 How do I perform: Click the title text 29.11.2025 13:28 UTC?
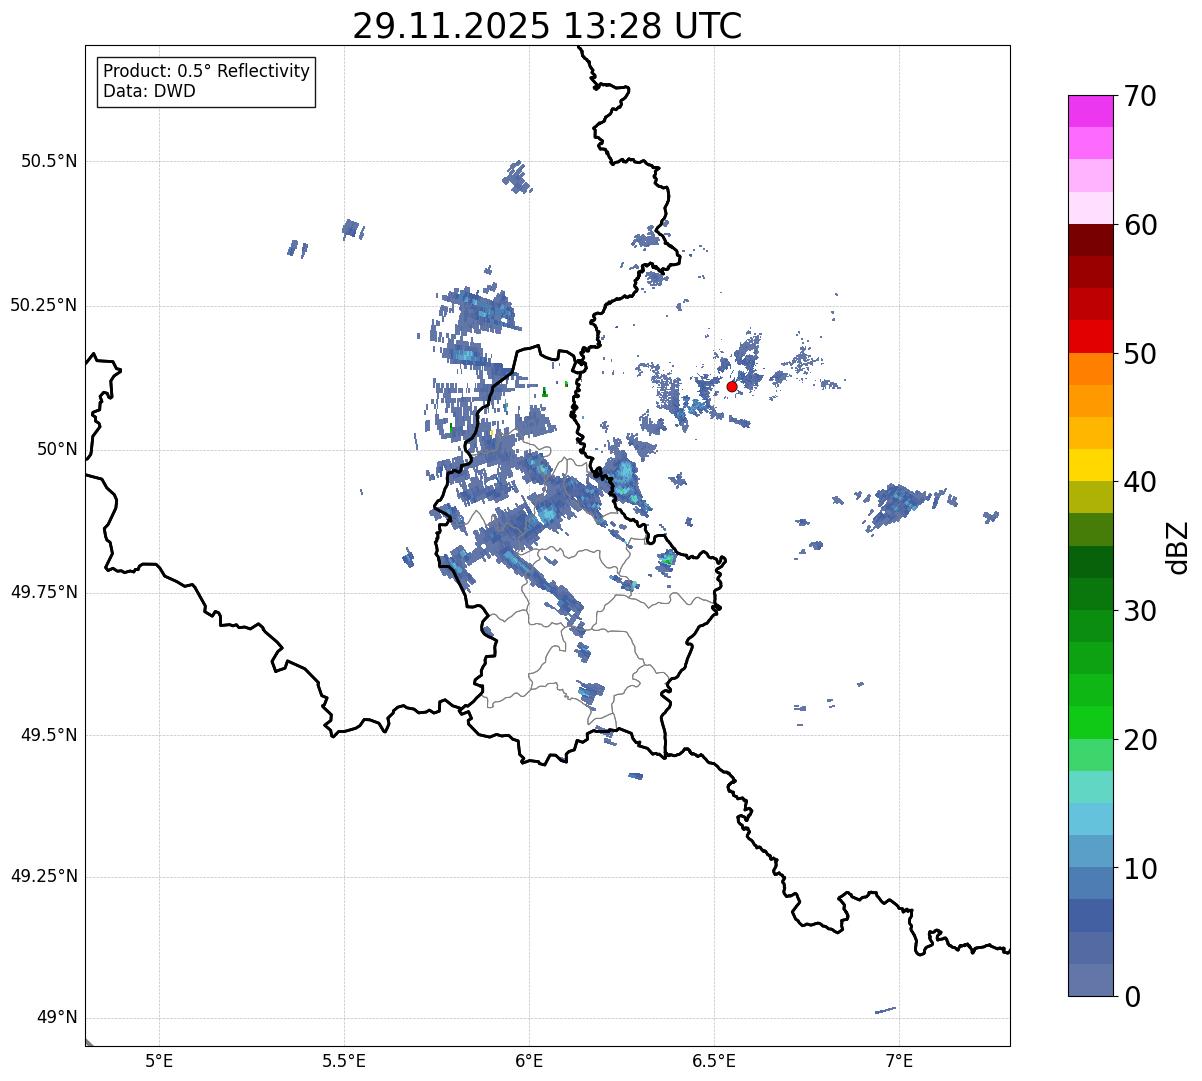tap(547, 26)
